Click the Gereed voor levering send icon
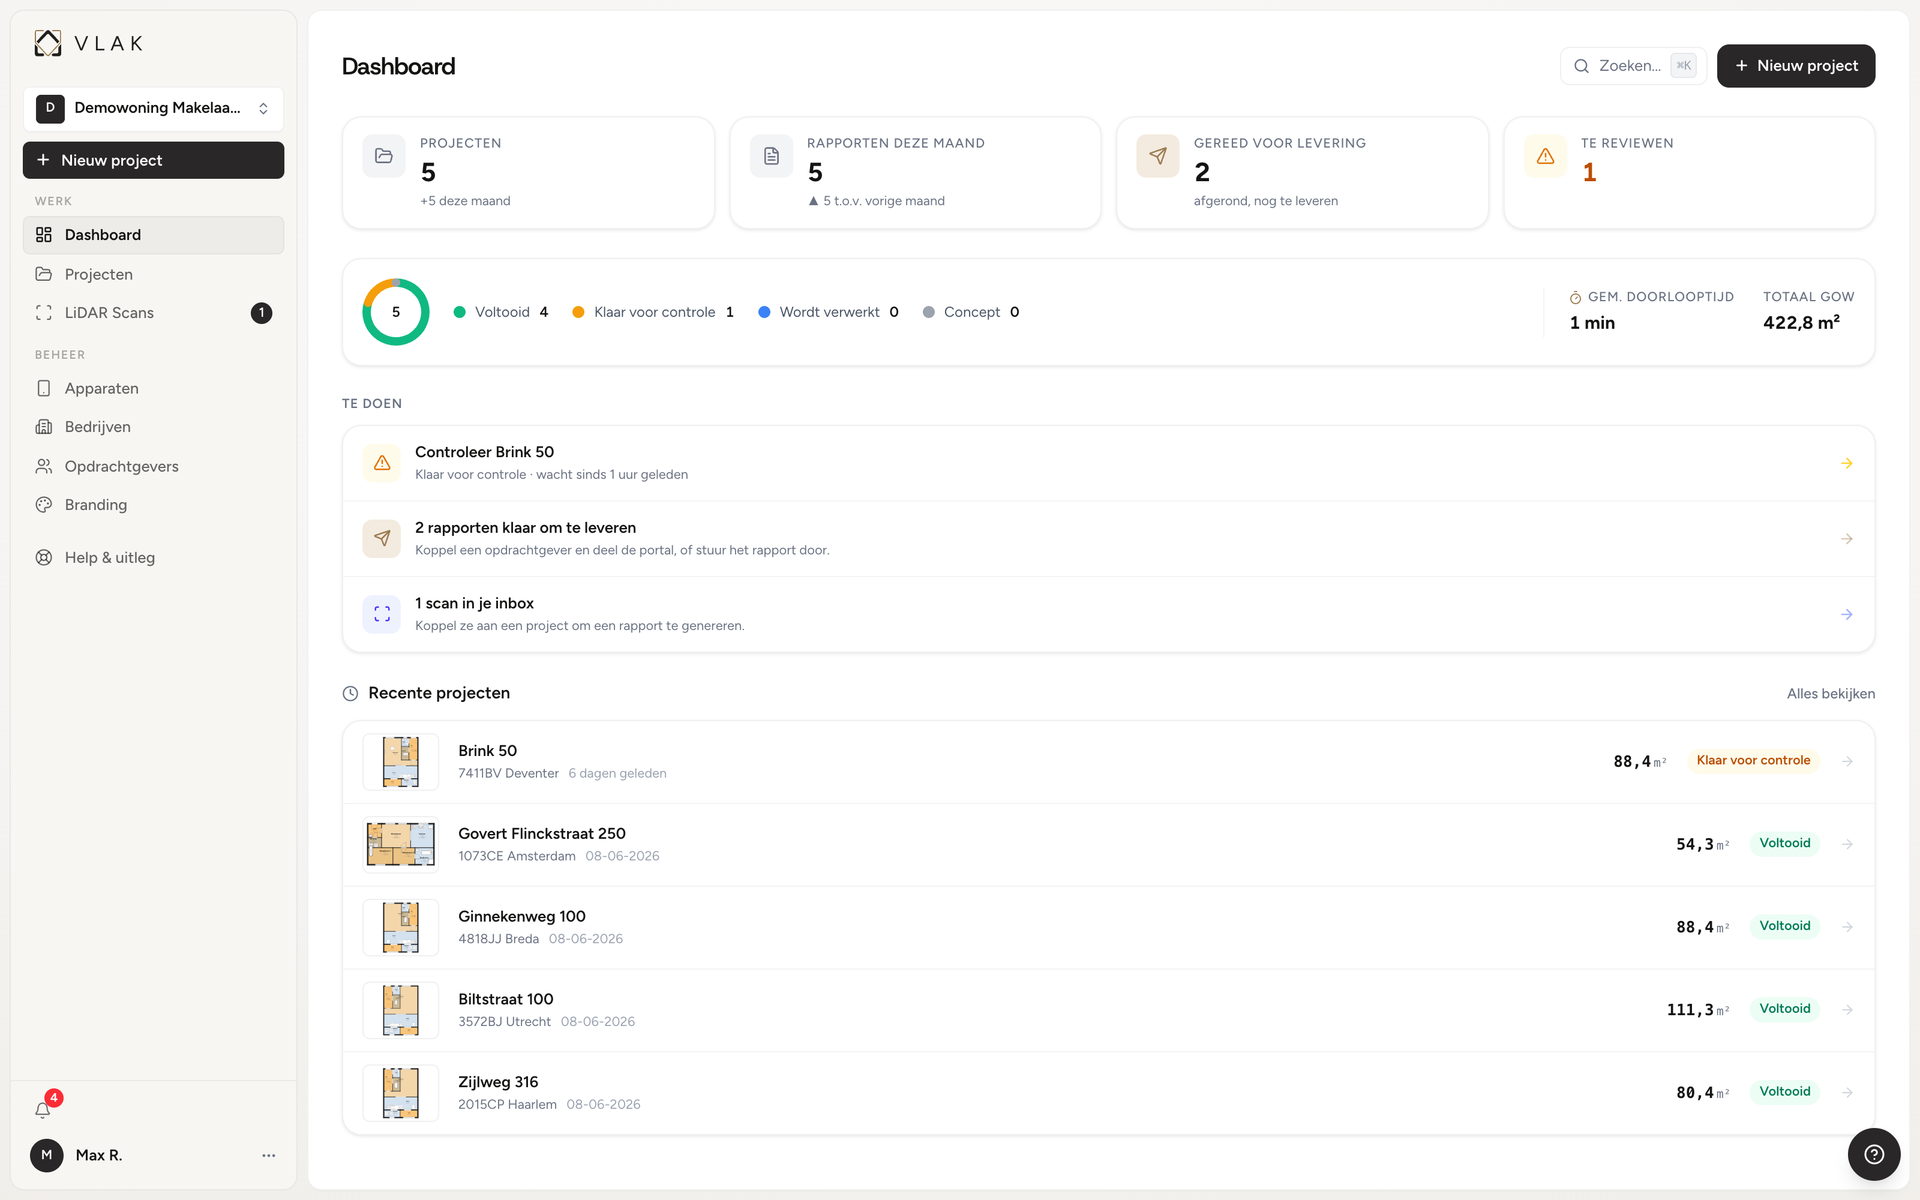1920x1200 pixels. coord(1158,156)
